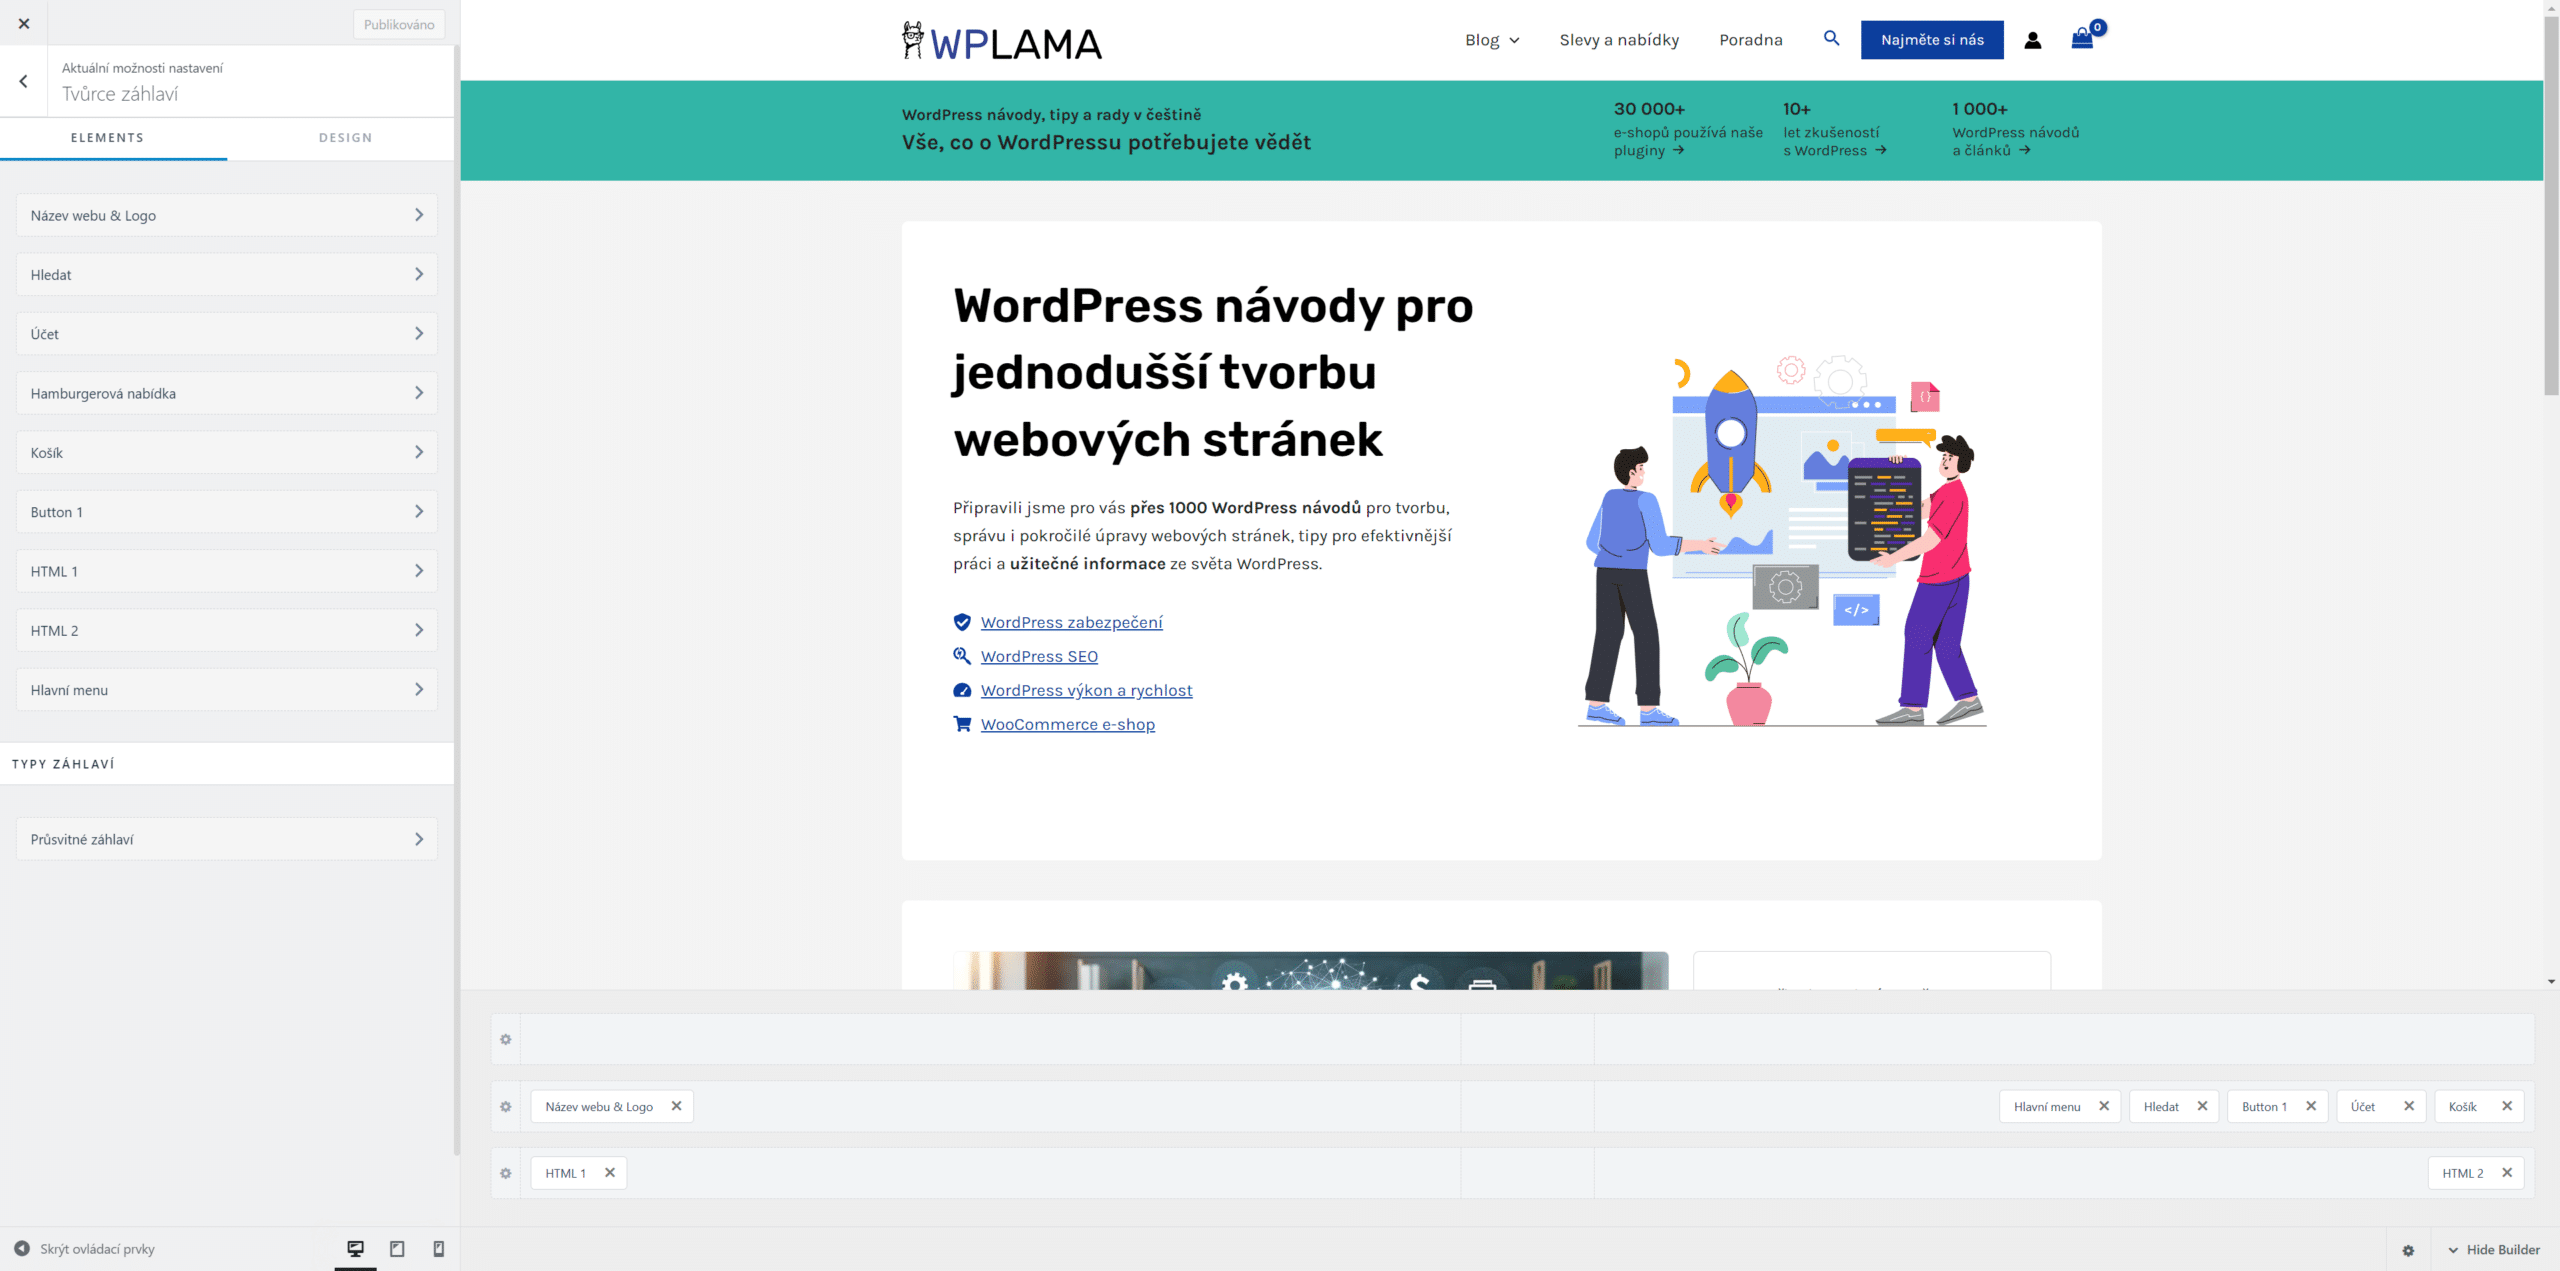
Task: Switch to tablet preview device icon
Action: tap(397, 1248)
